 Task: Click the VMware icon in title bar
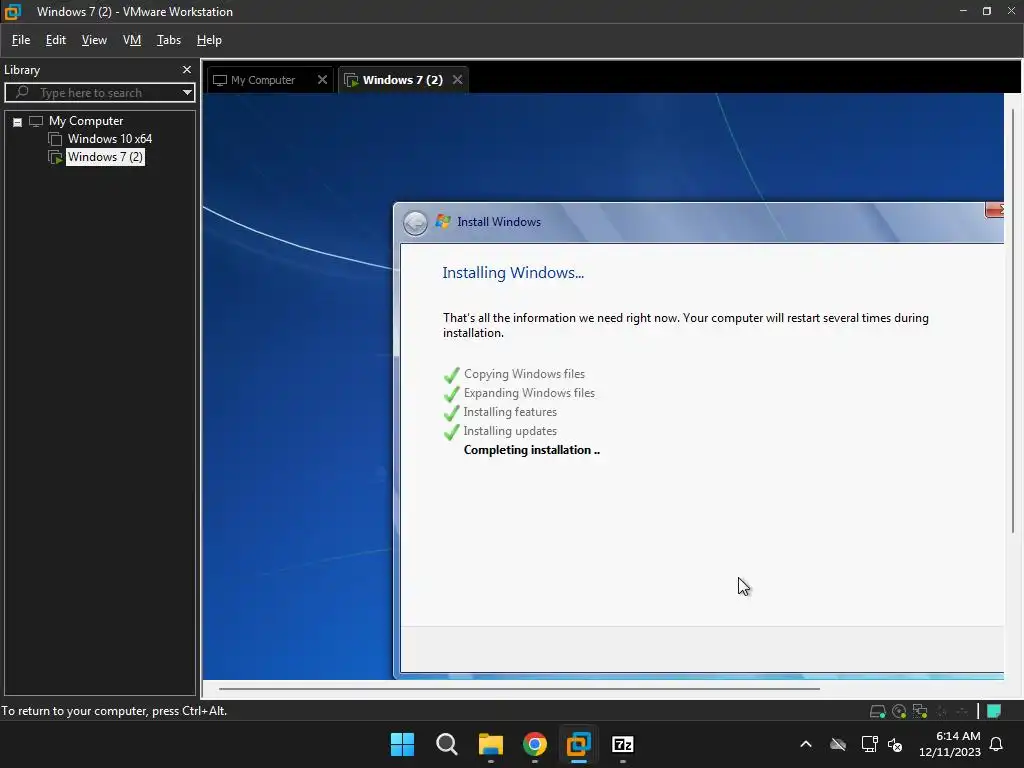point(13,12)
